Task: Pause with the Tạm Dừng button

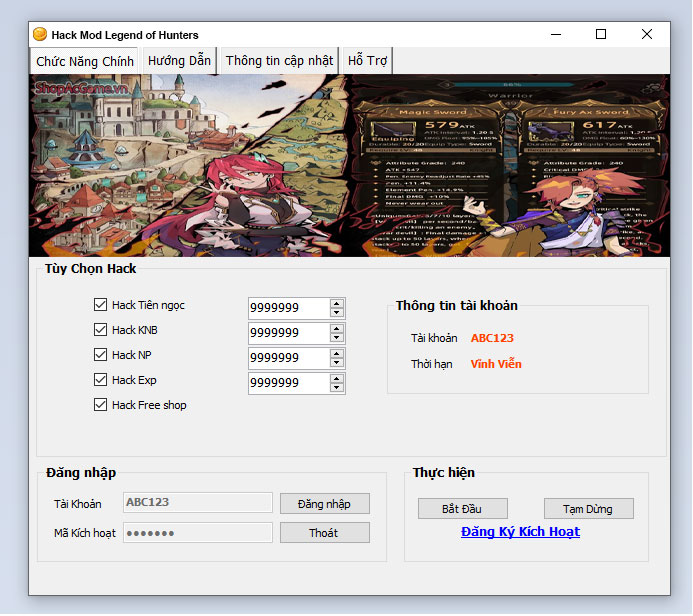Action: [x=589, y=509]
